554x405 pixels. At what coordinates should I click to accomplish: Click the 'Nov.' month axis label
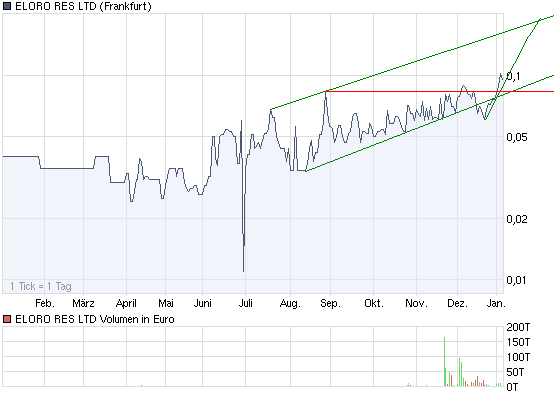[416, 303]
